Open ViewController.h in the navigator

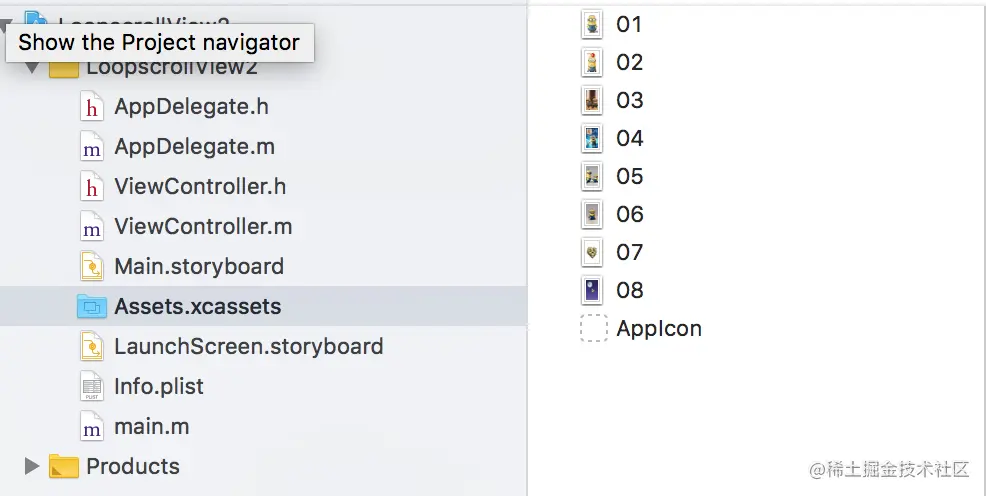[200, 187]
